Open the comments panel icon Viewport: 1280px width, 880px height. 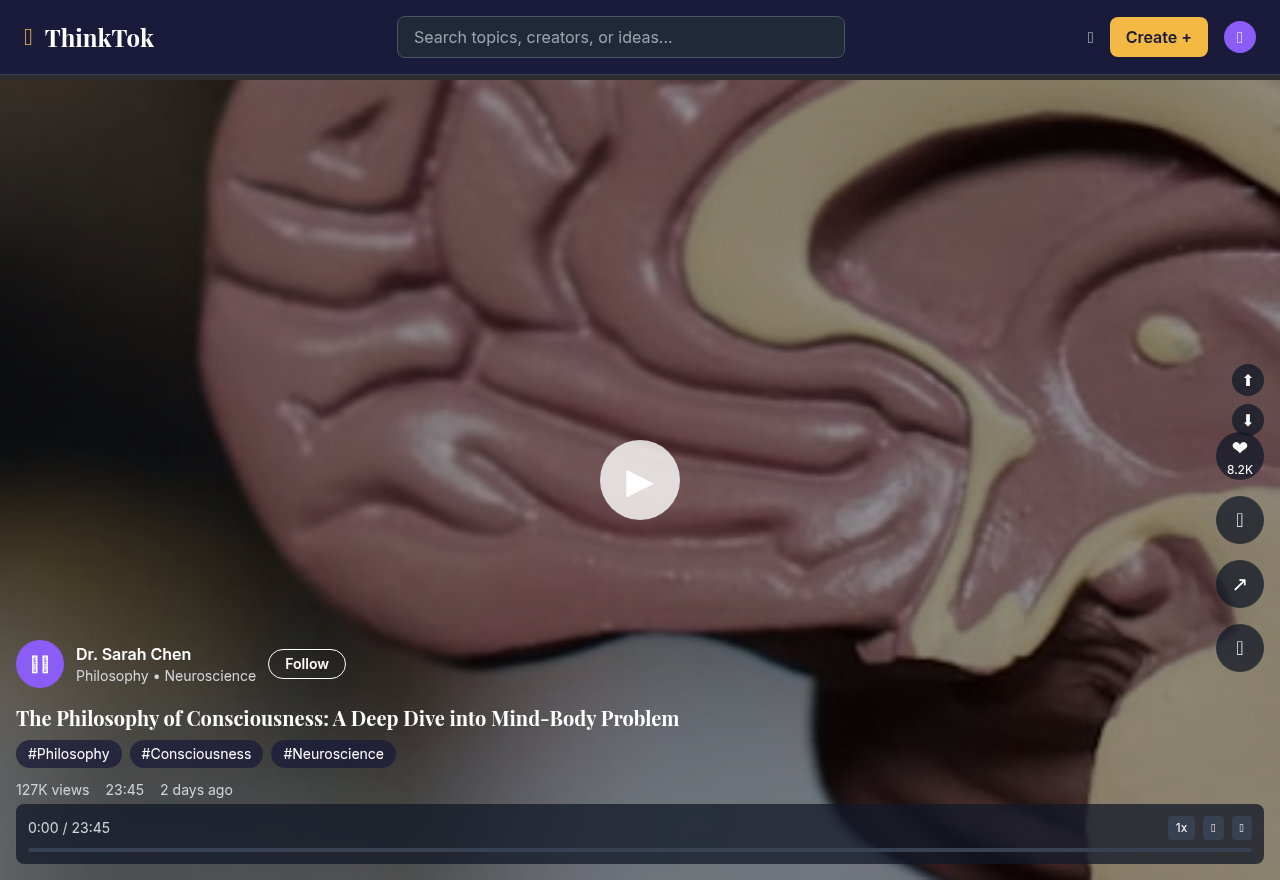pyautogui.click(x=1239, y=519)
